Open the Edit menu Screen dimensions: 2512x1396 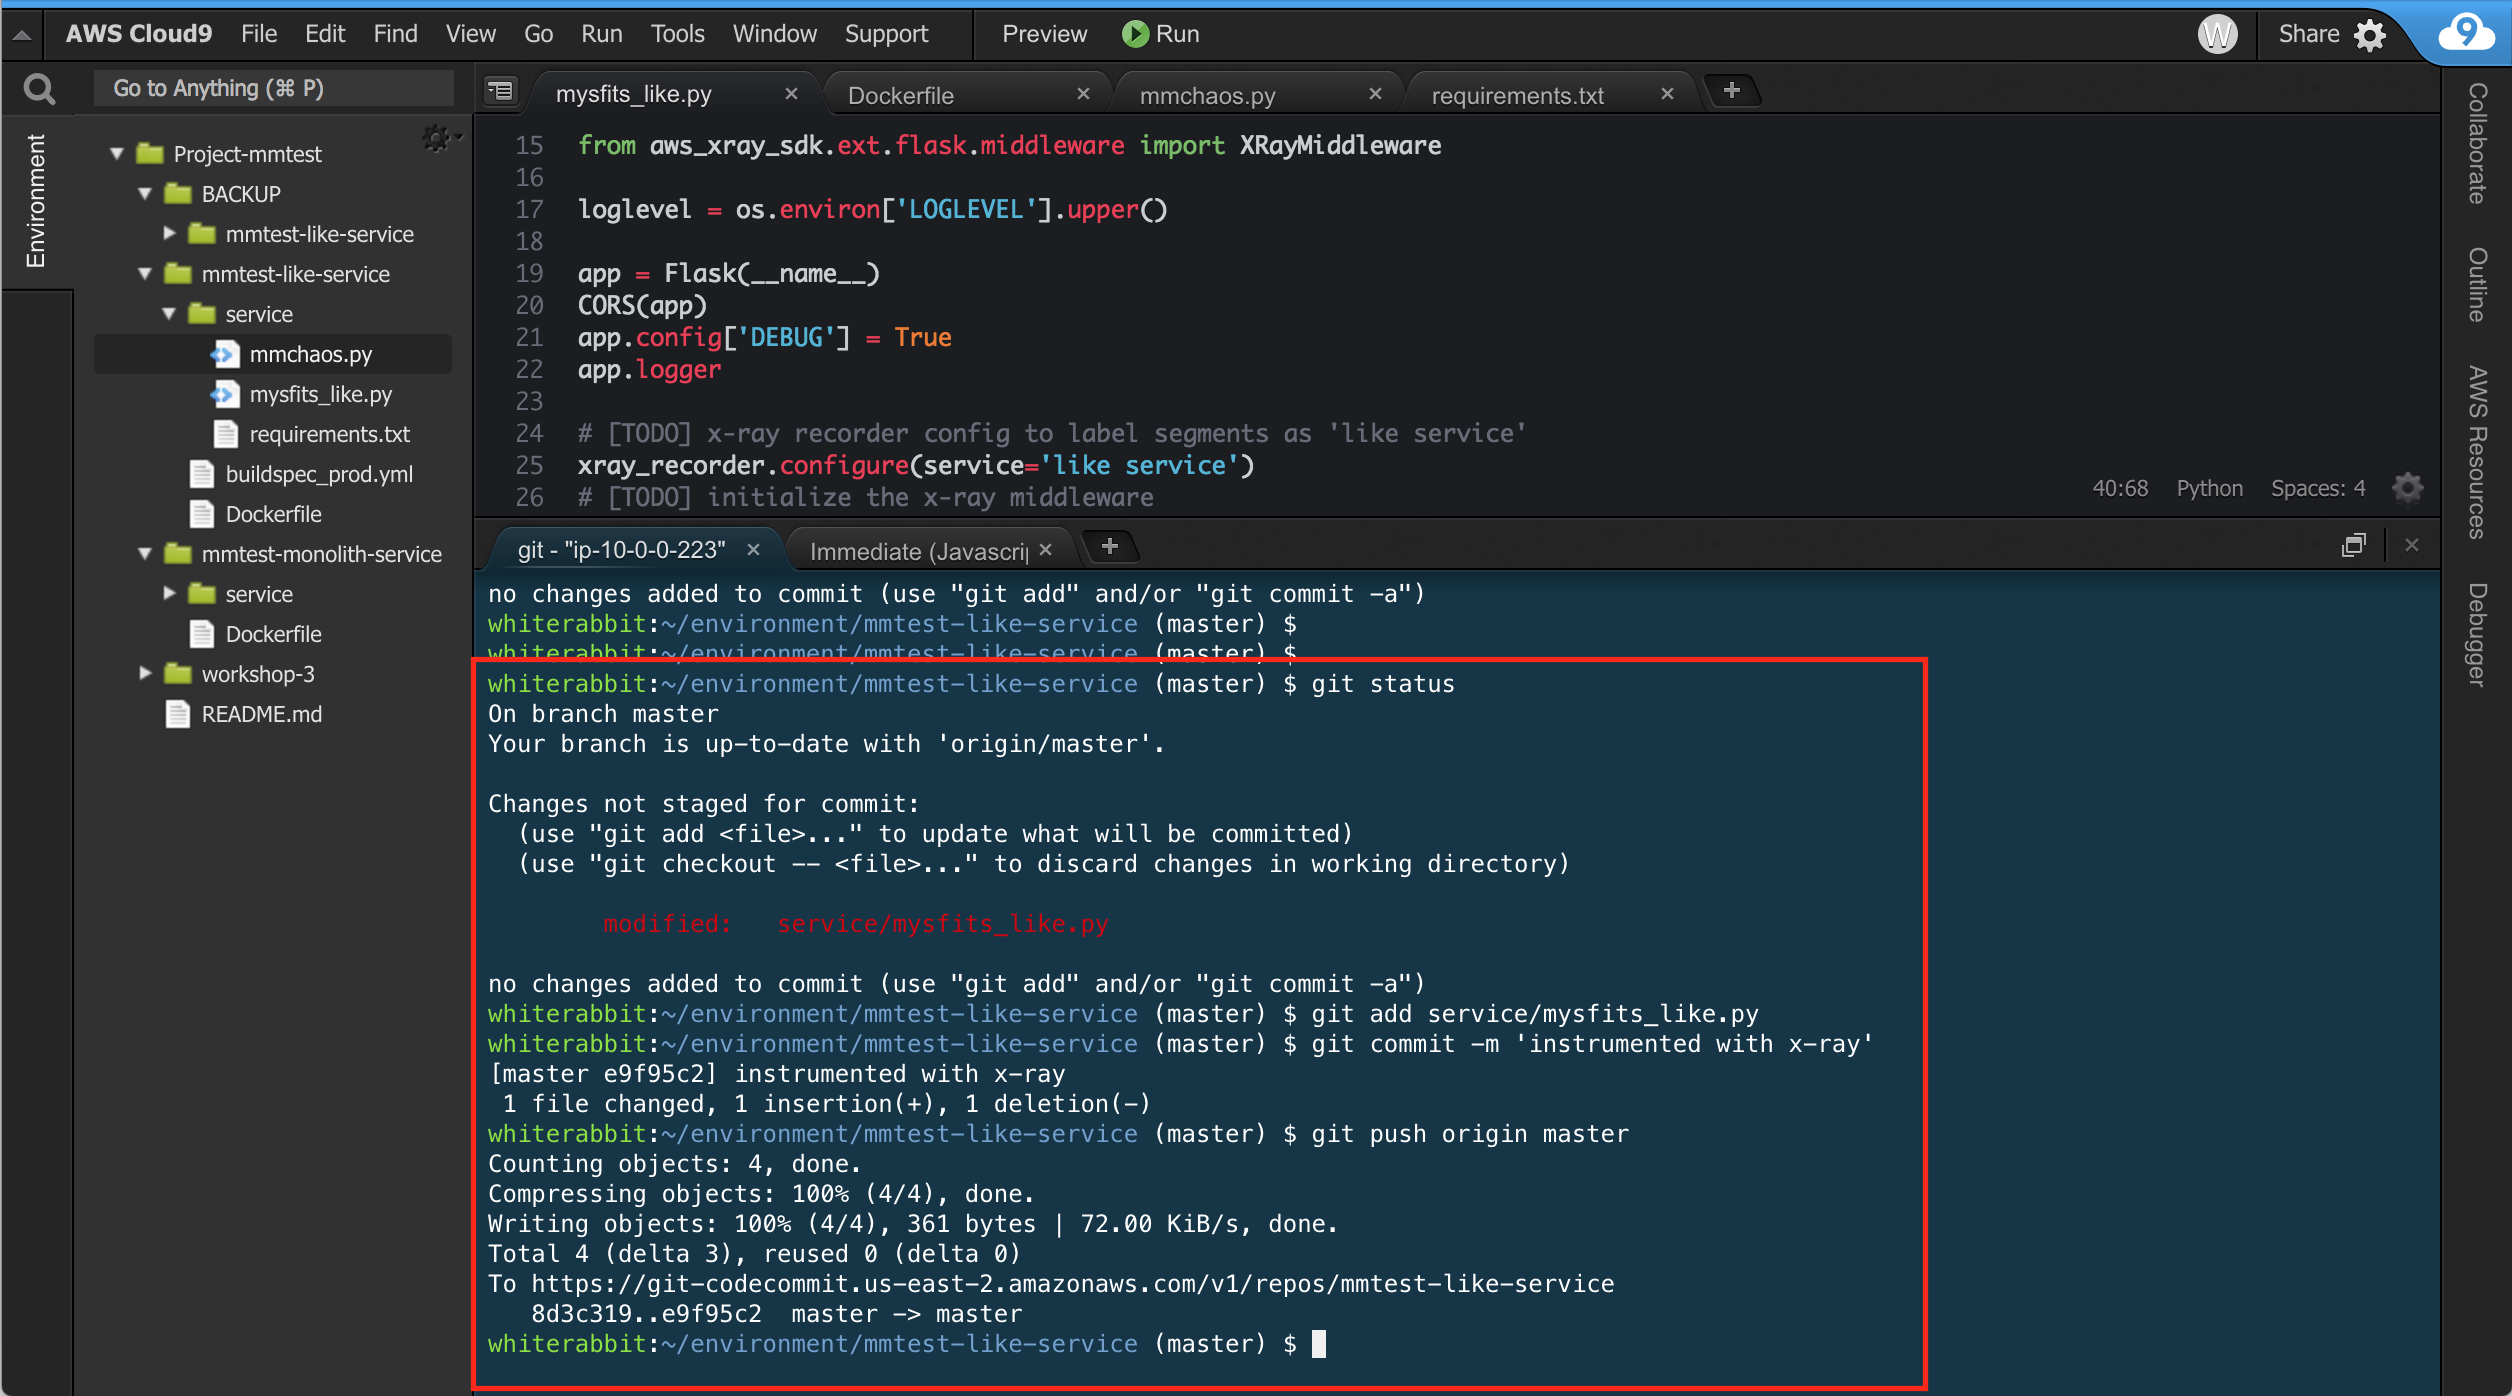click(x=325, y=34)
